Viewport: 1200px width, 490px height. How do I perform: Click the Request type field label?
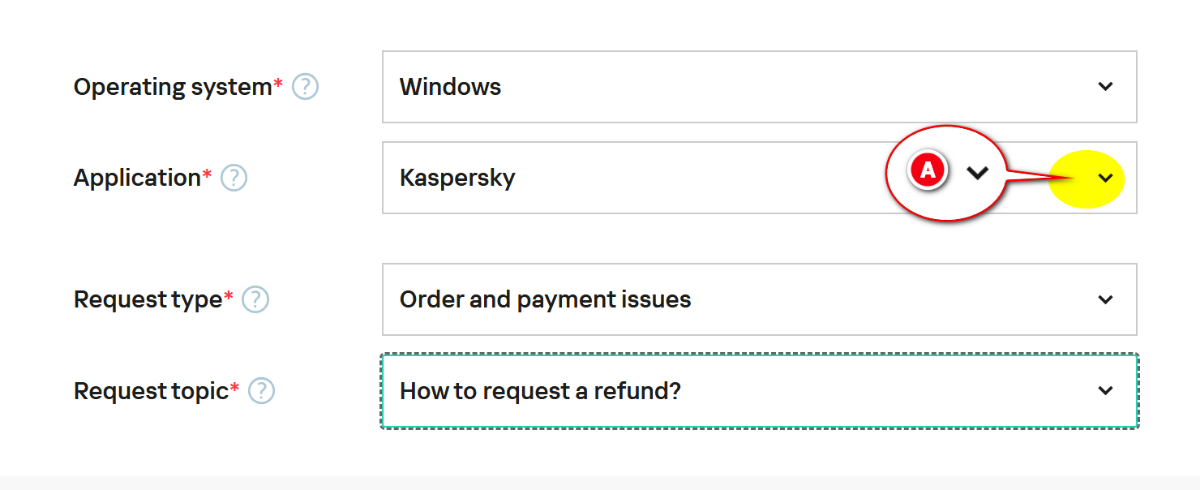point(148,299)
